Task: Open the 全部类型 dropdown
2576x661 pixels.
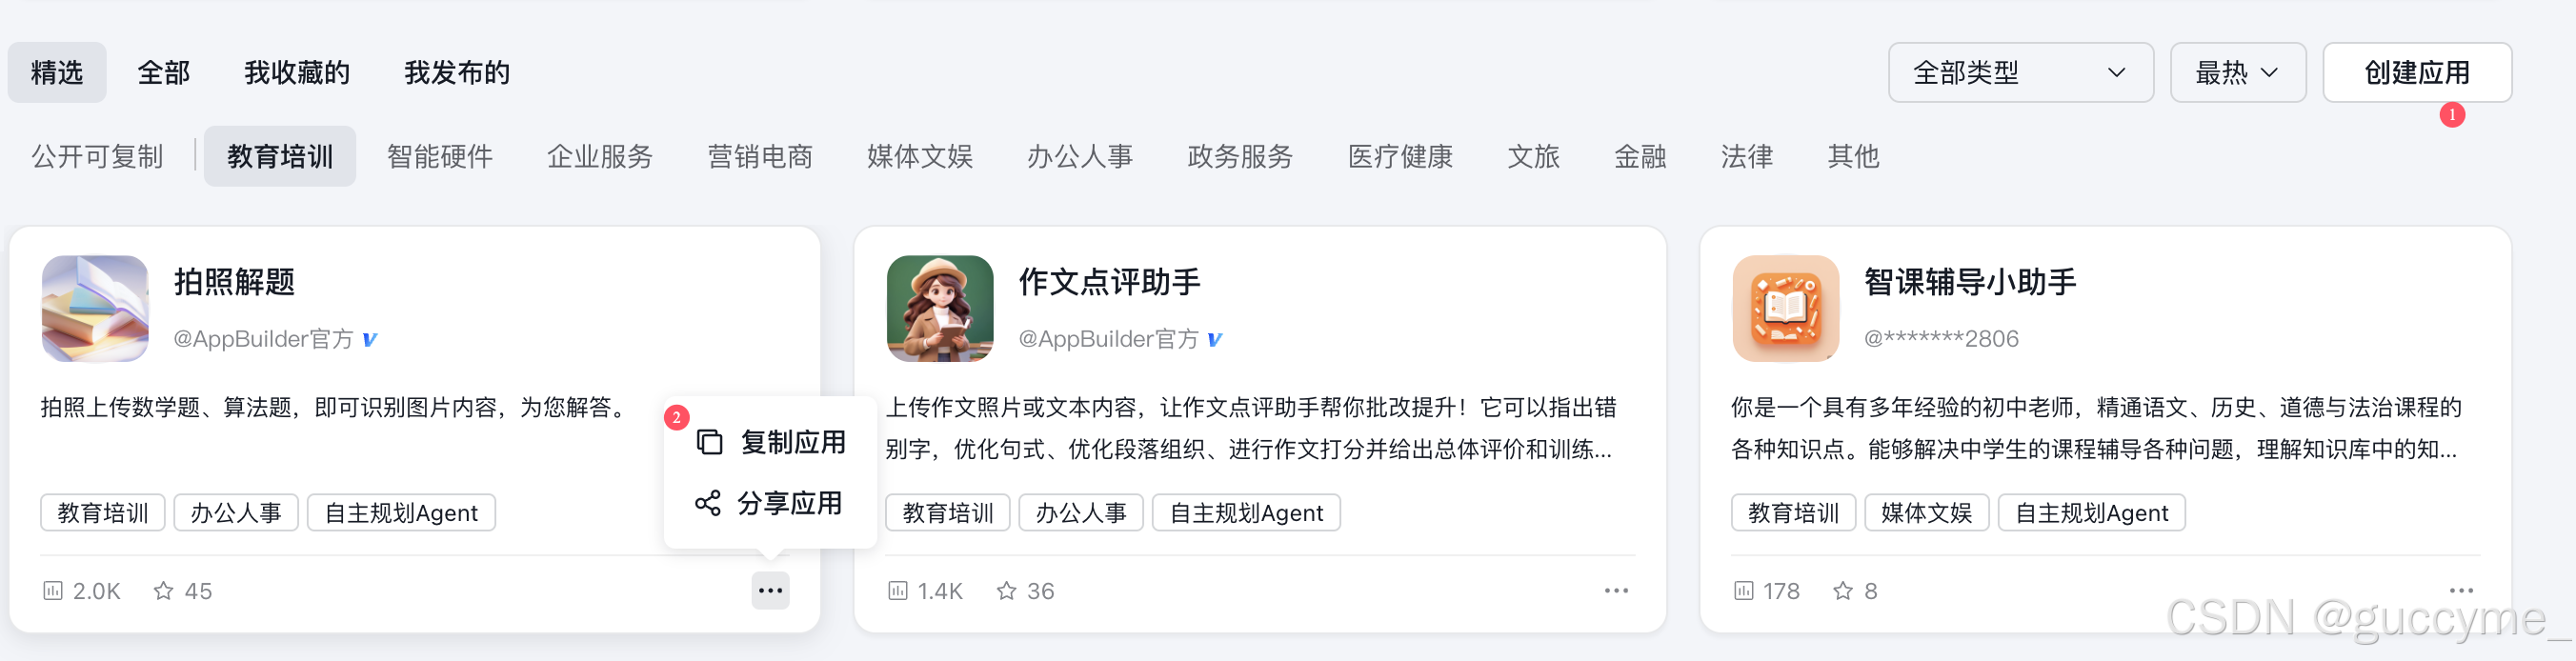Action: pyautogui.click(x=2021, y=72)
